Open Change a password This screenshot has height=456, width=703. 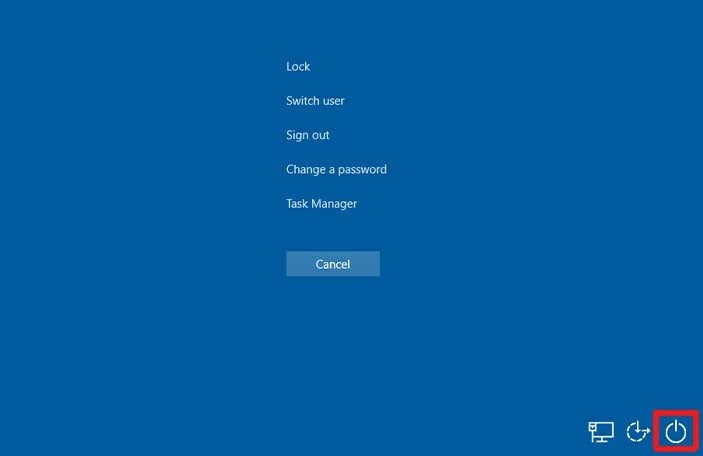click(336, 170)
